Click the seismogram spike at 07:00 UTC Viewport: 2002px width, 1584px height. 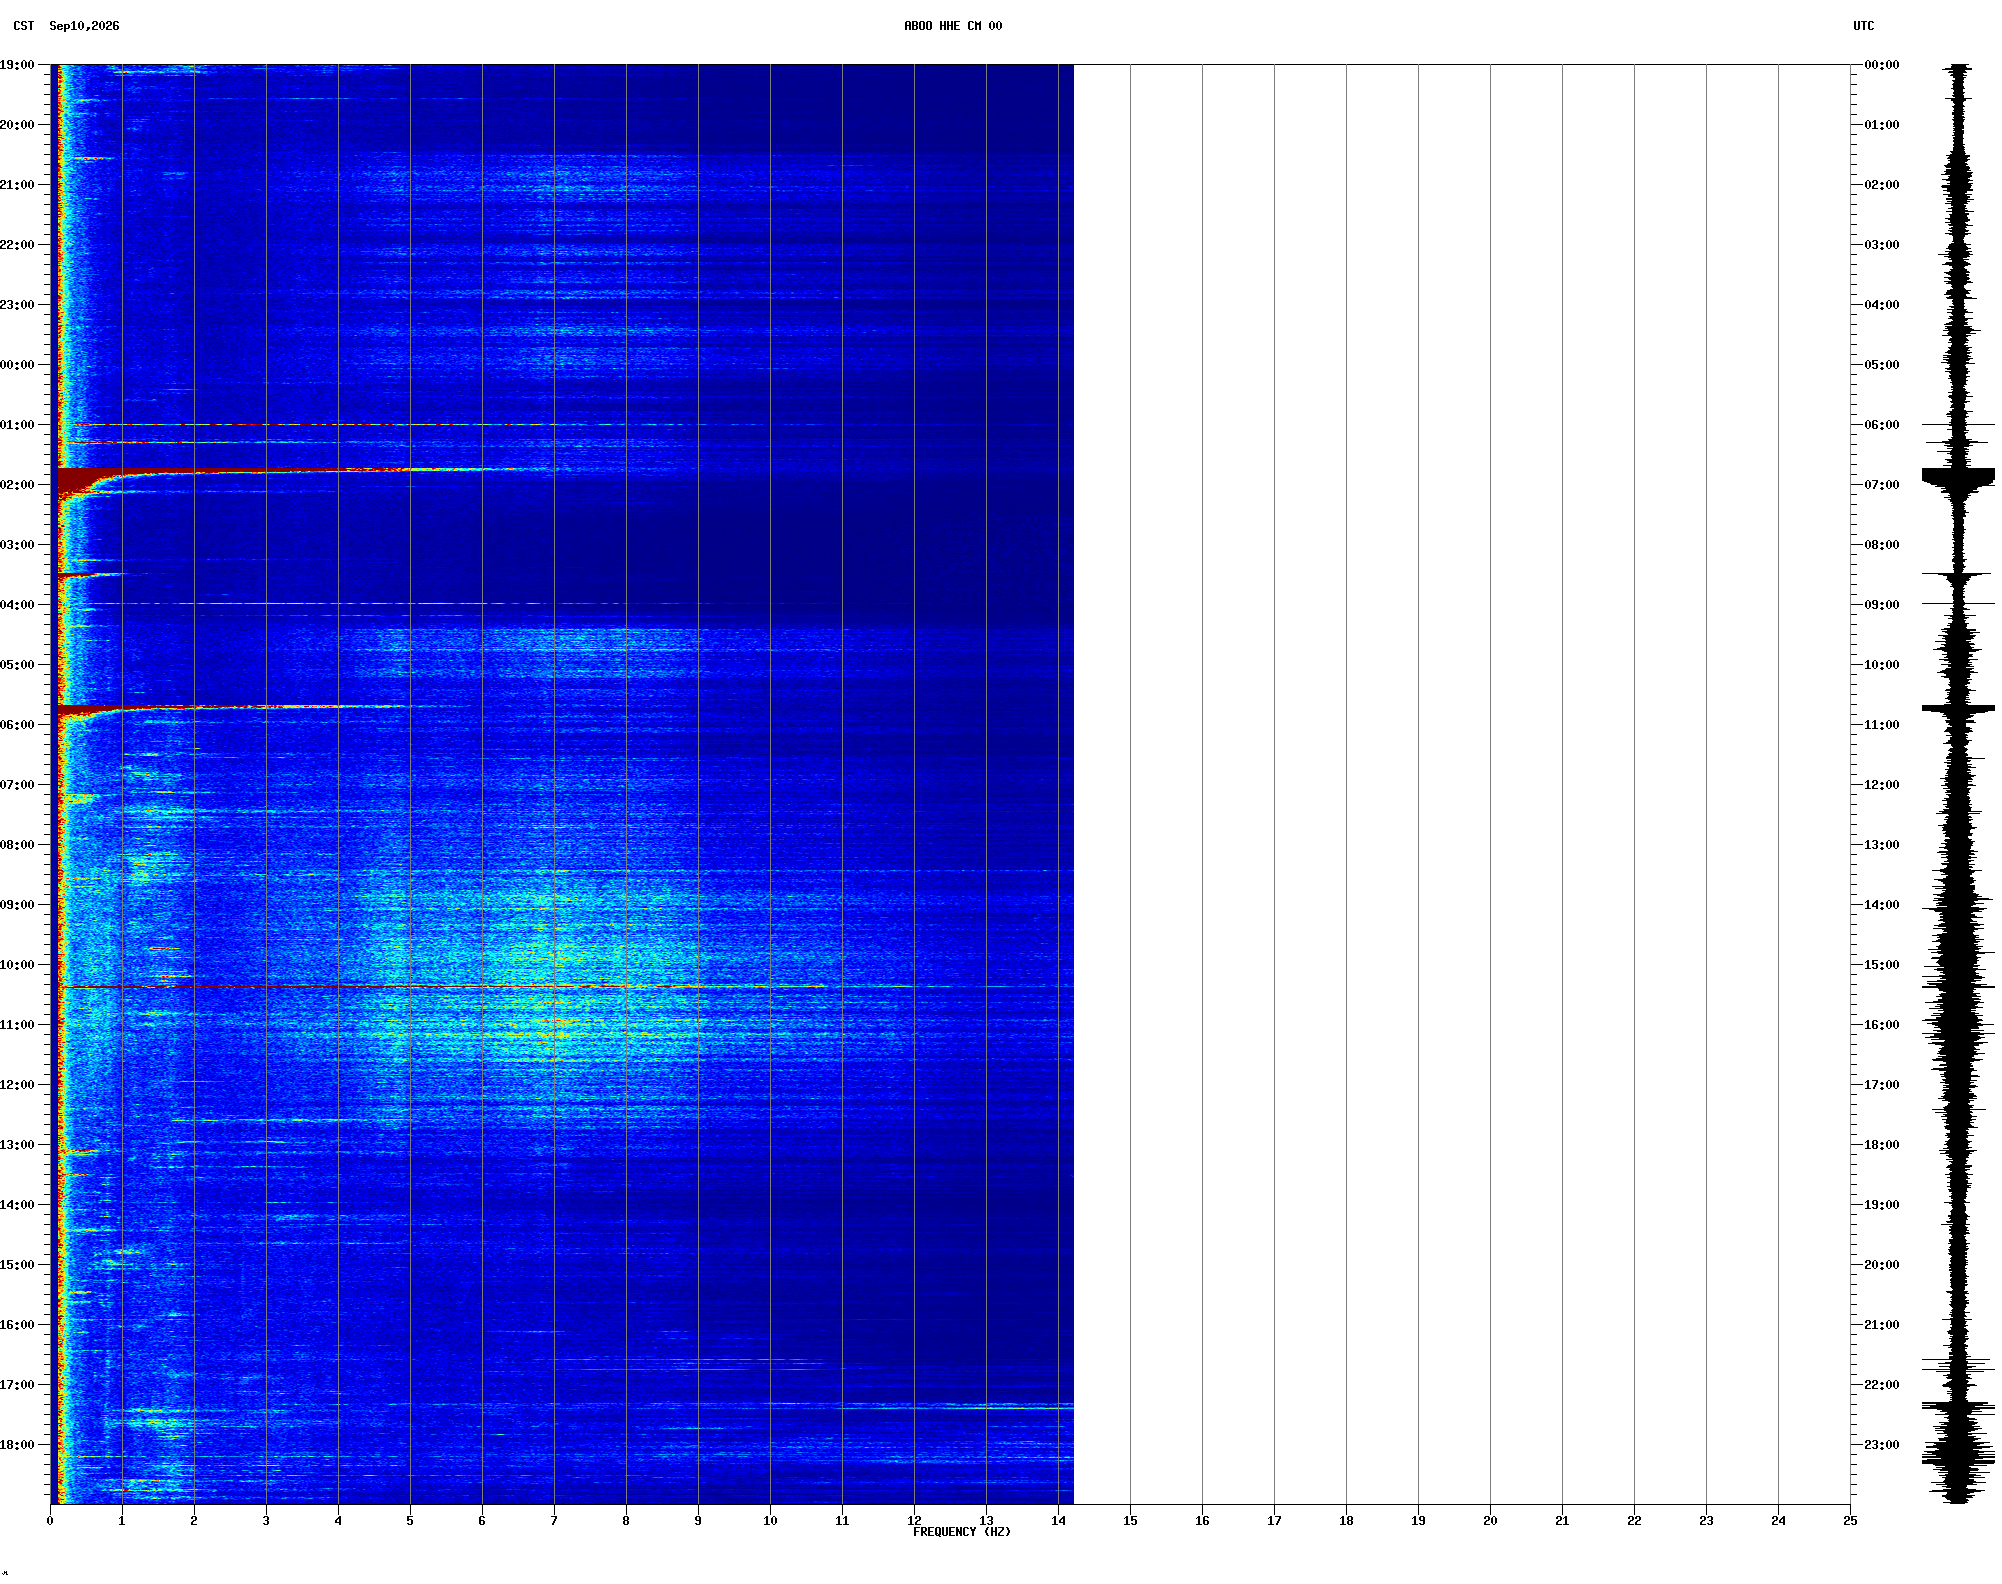pos(1958,478)
